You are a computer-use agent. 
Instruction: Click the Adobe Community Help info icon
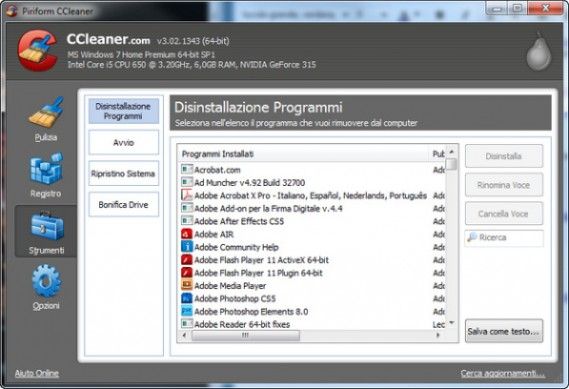[x=187, y=247]
